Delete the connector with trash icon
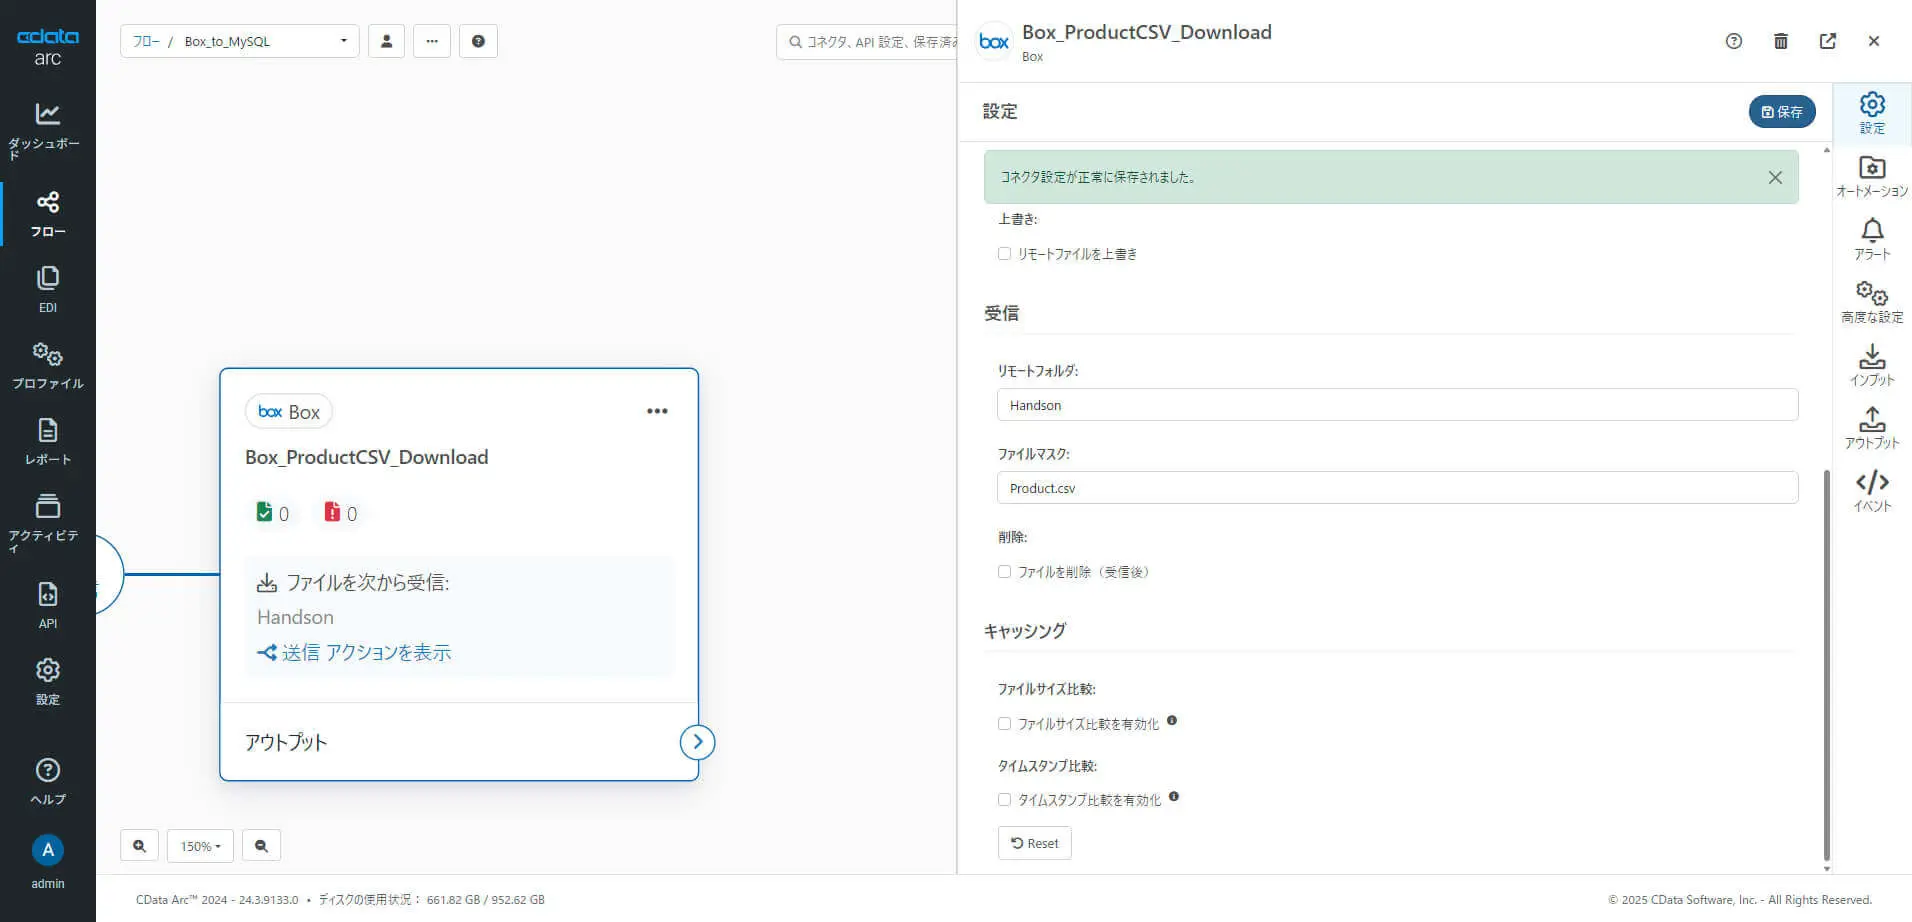The image size is (1912, 922). pos(1781,41)
